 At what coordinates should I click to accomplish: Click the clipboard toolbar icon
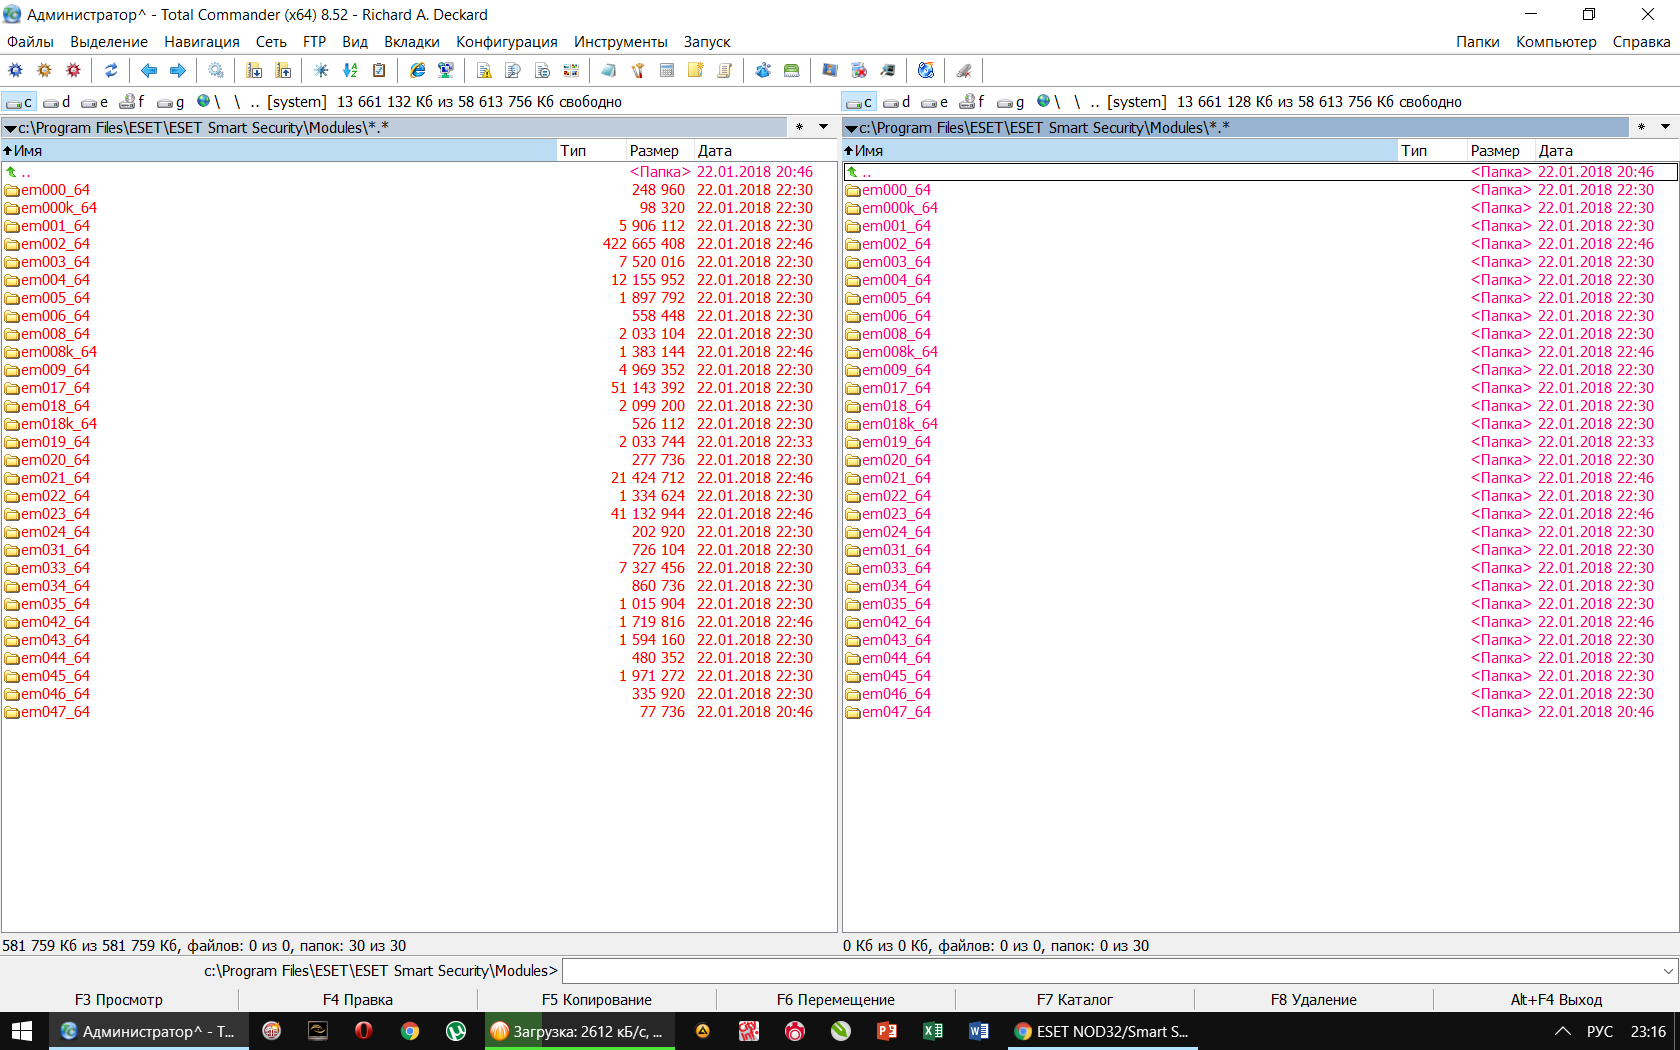[x=379, y=70]
